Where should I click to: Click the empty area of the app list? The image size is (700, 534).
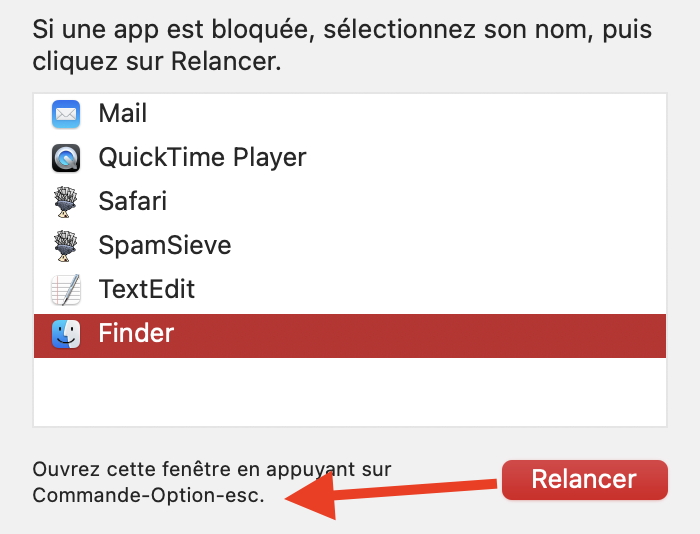350,392
